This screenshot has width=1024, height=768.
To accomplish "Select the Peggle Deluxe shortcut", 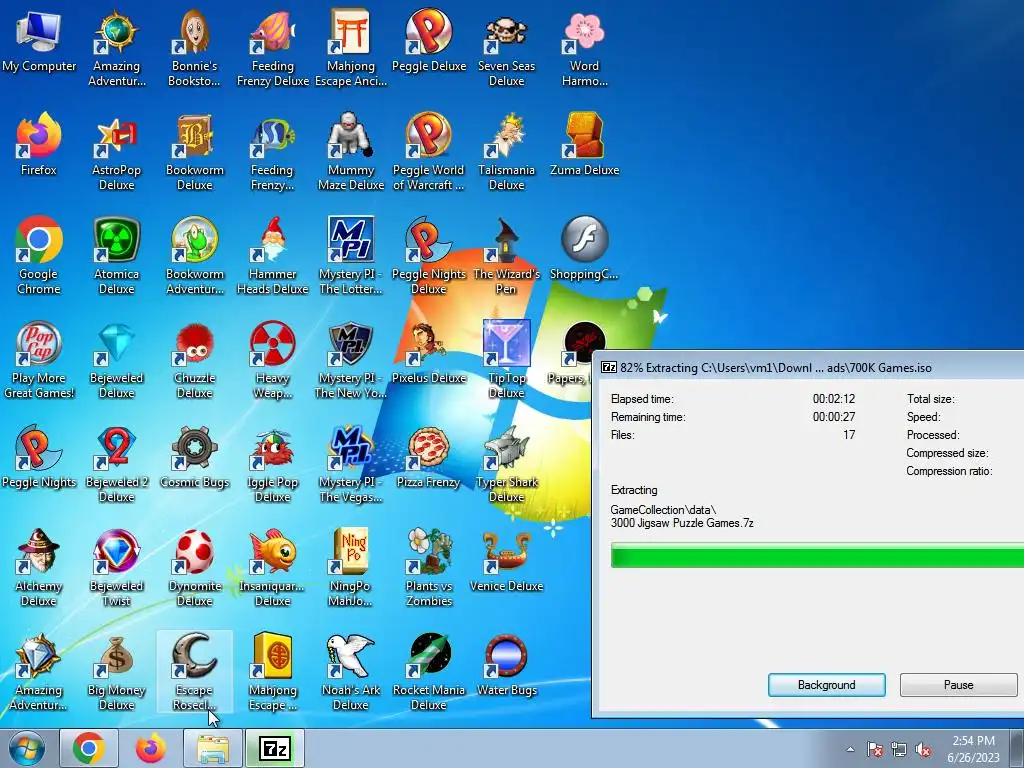I will [428, 40].
